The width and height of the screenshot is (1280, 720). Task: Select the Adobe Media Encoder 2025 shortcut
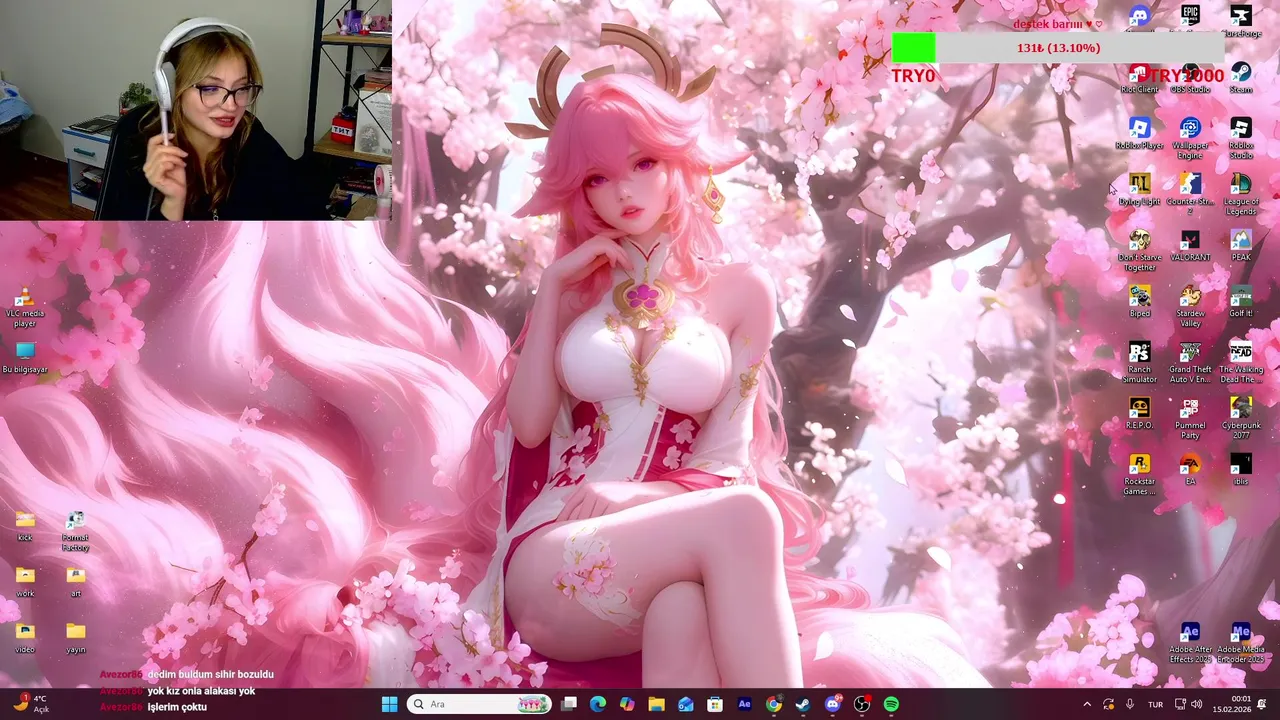(1241, 642)
